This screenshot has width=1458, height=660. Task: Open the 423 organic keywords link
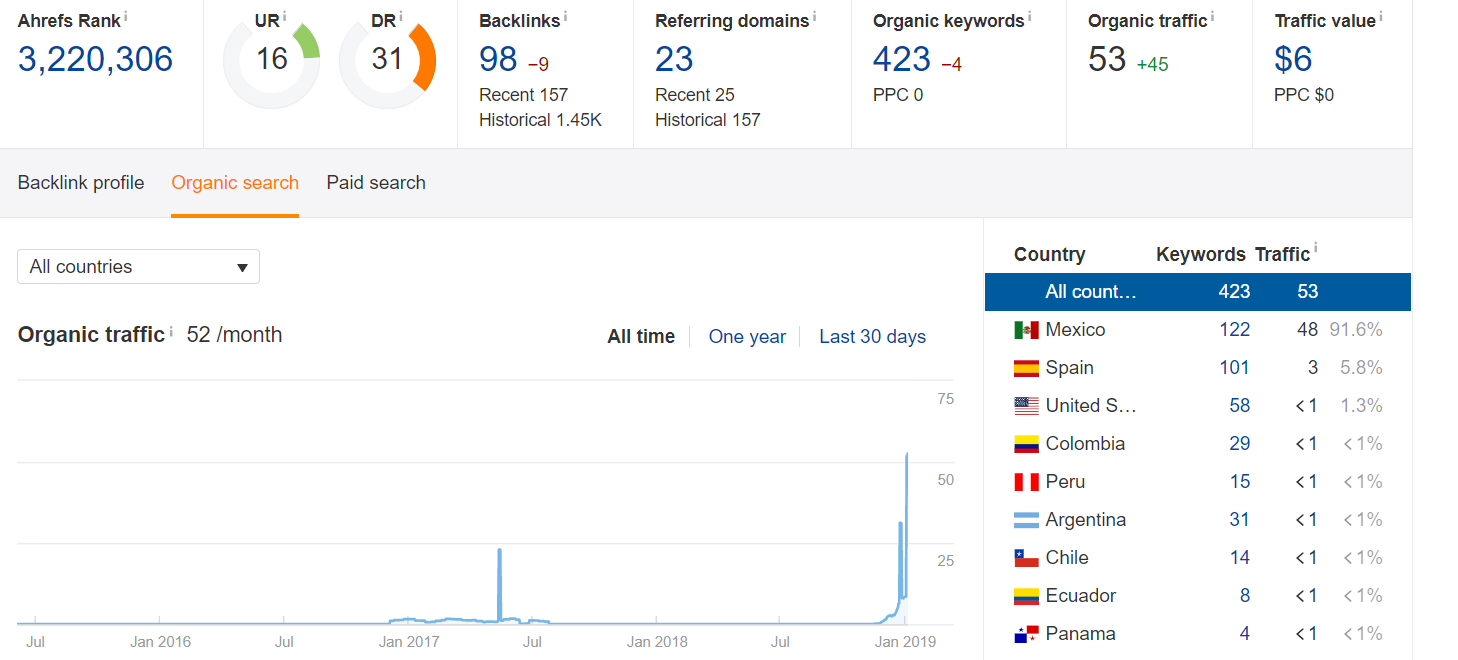(902, 60)
